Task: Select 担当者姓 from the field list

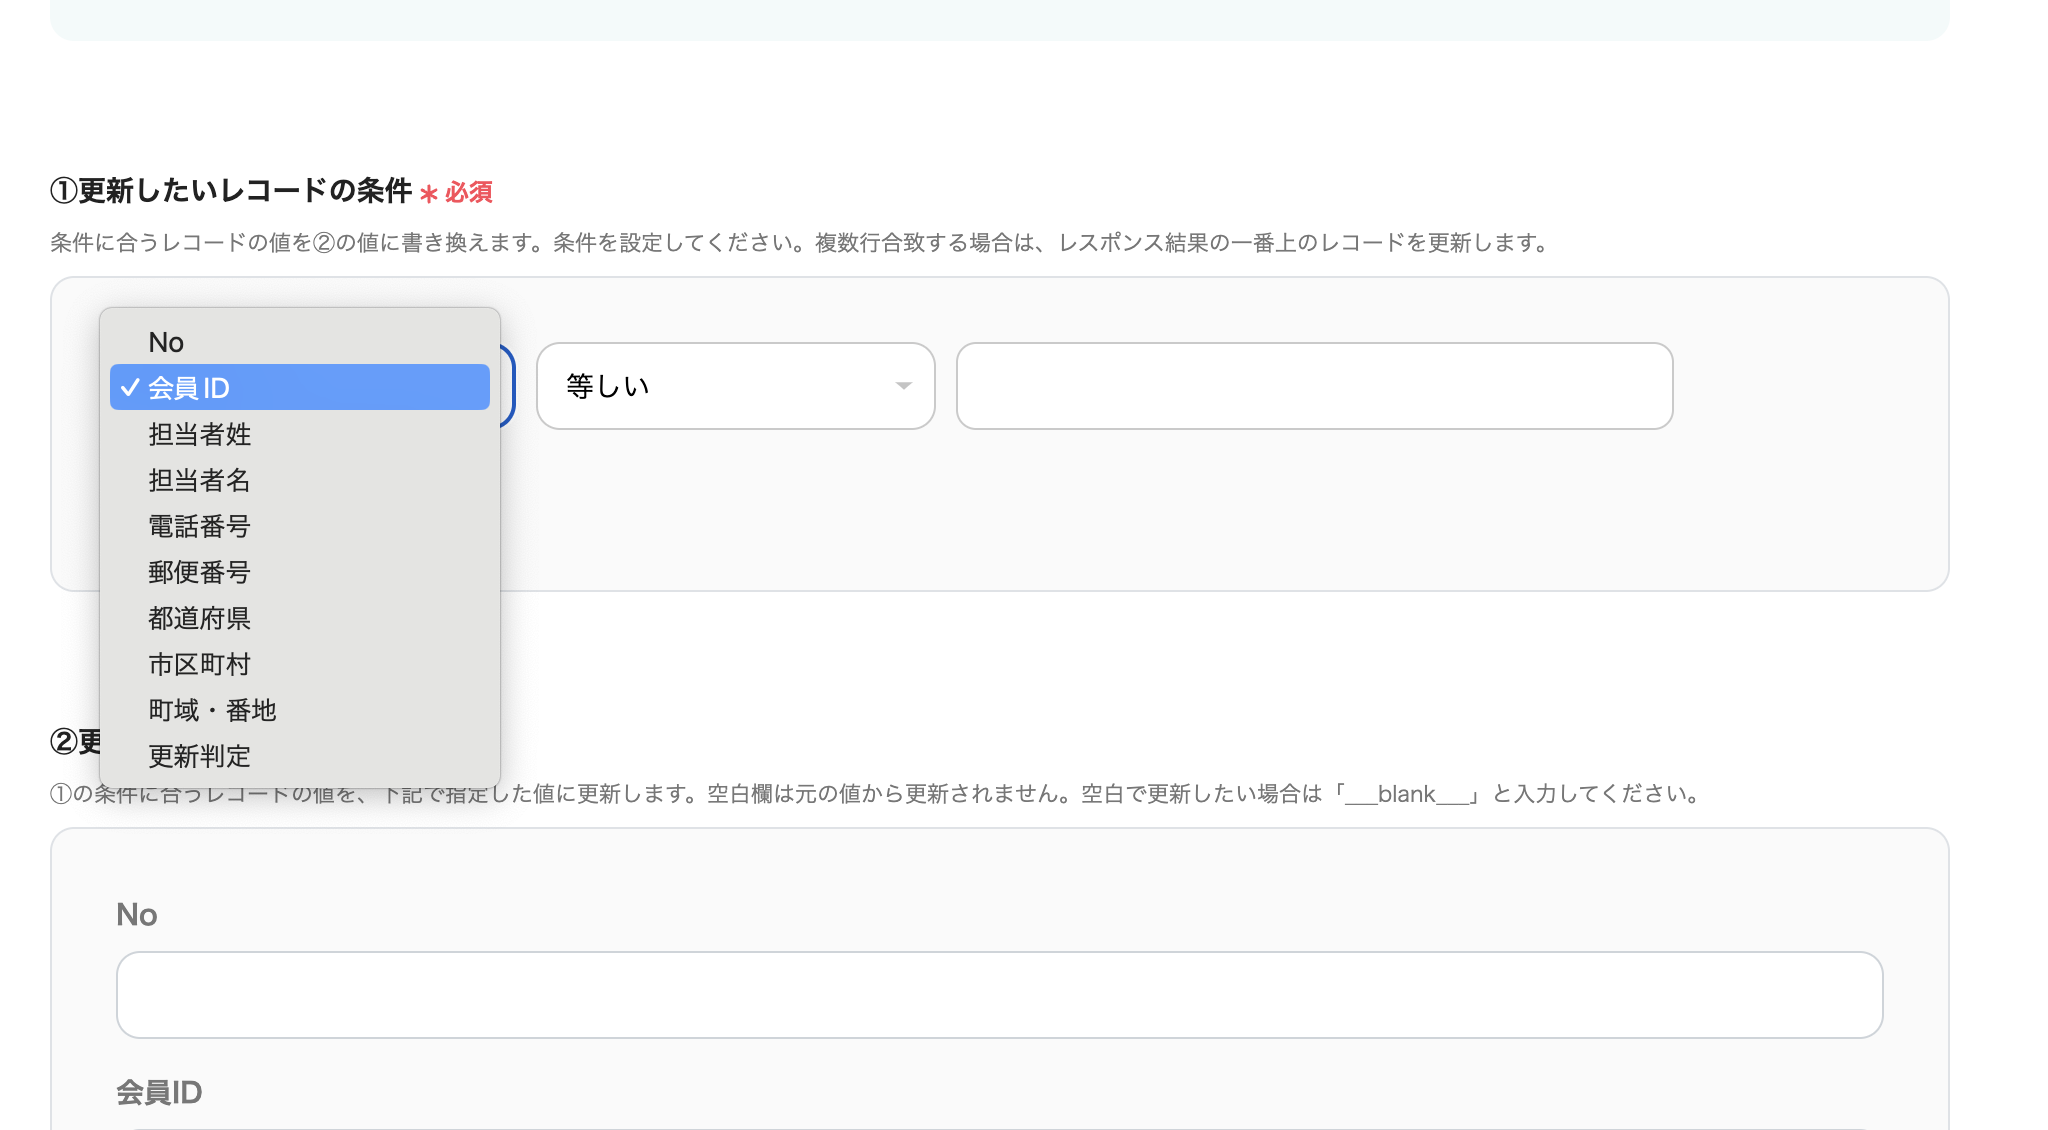Action: coord(199,434)
